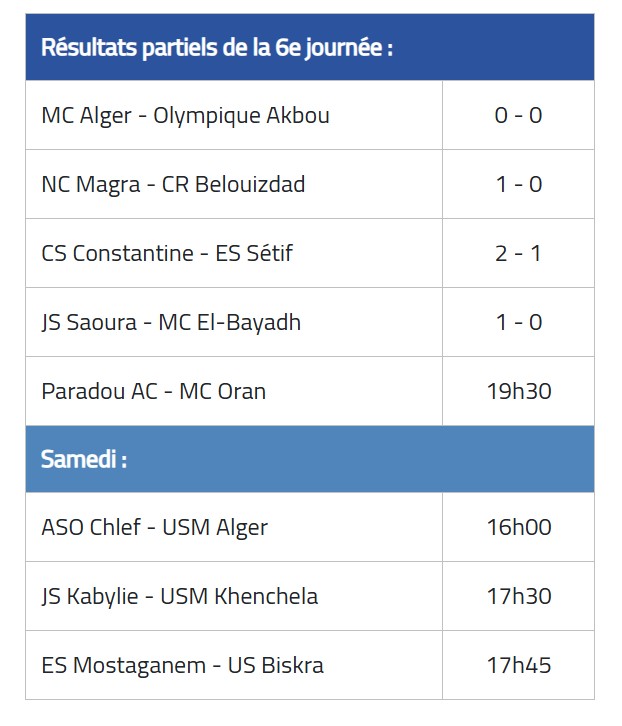Click the 'Olympique Akbou' team name

[x=241, y=115]
